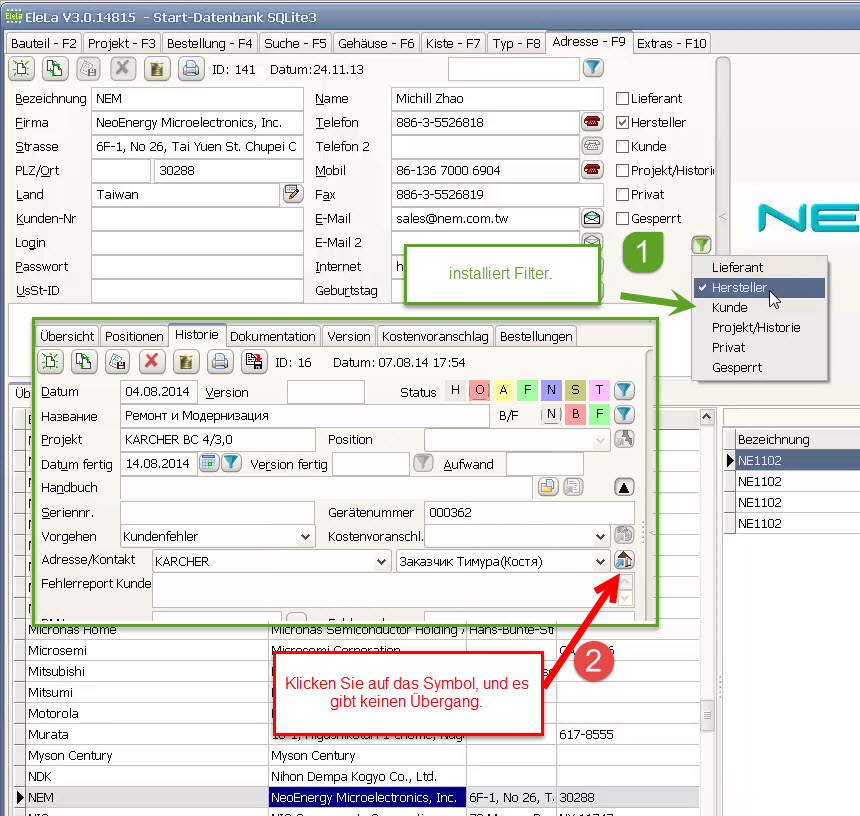Switch to the Kostenvoranschlag tab

click(435, 336)
